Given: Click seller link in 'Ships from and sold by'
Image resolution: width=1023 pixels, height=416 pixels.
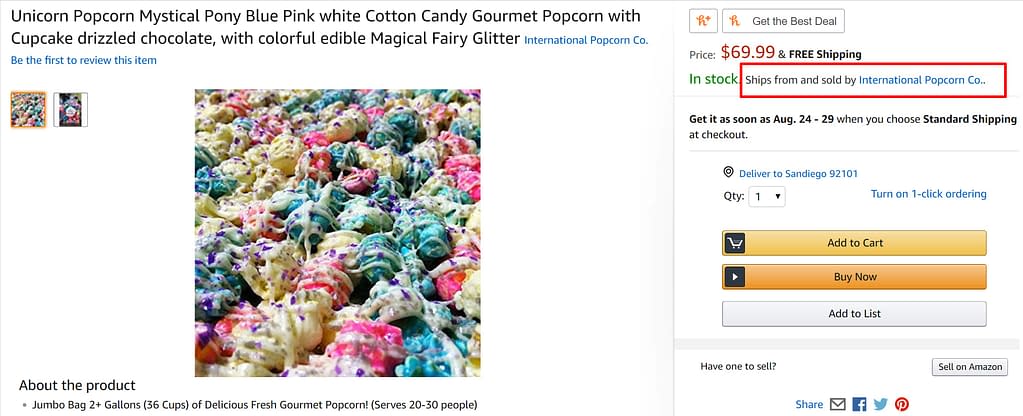Looking at the screenshot, I should point(921,79).
